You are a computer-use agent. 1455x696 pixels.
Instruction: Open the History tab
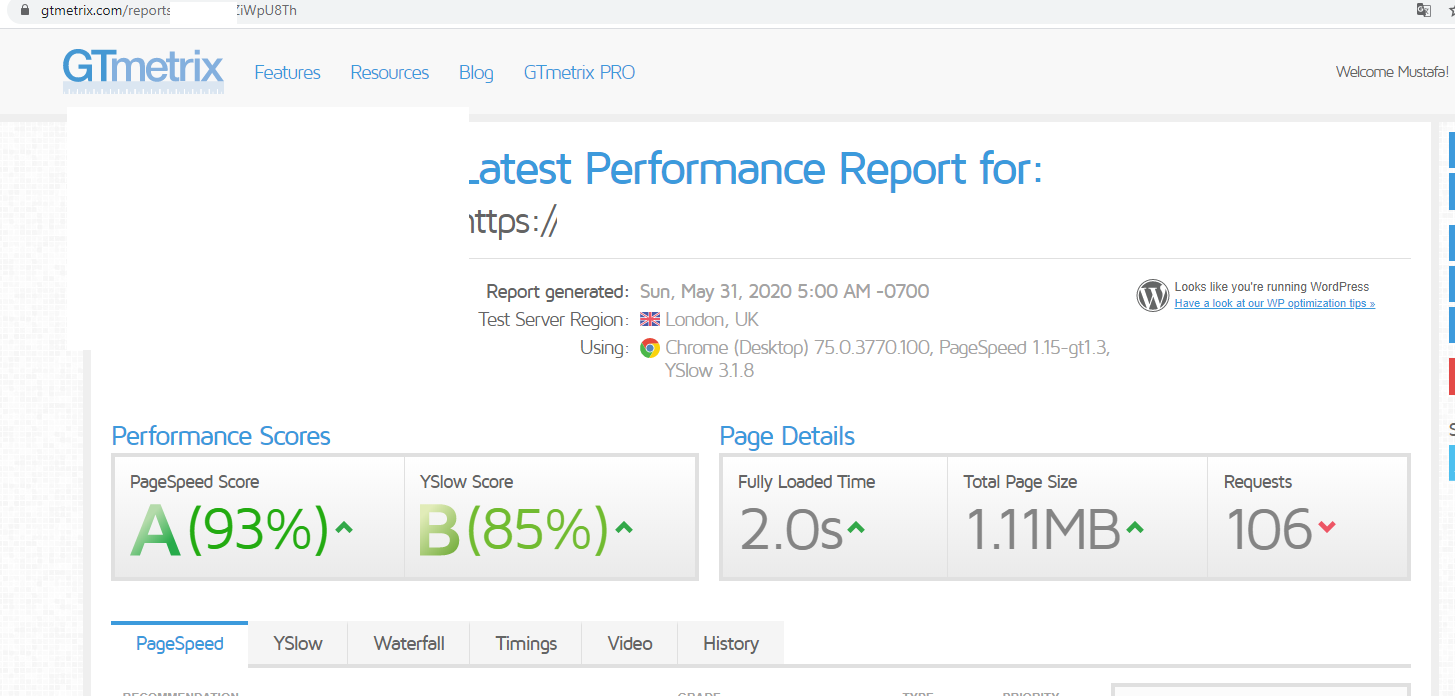(731, 643)
